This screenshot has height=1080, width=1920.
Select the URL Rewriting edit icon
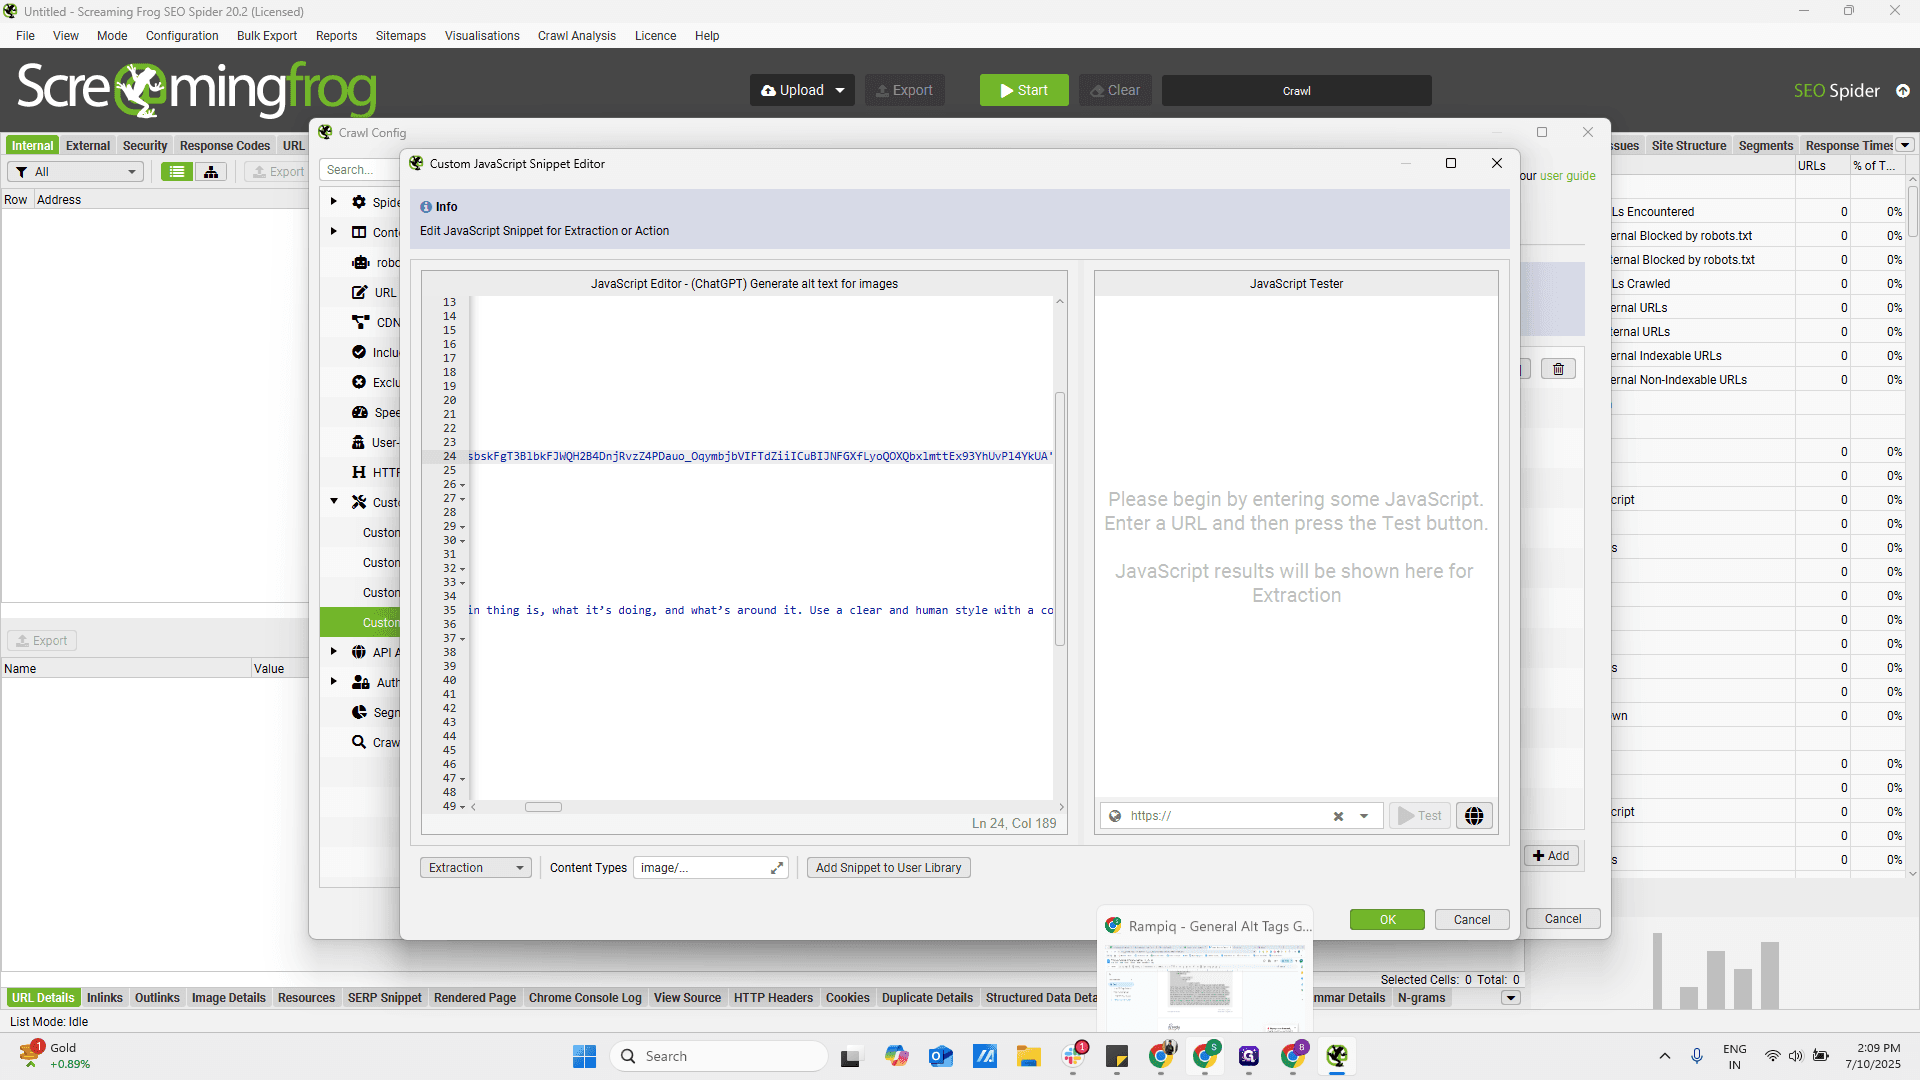point(360,293)
